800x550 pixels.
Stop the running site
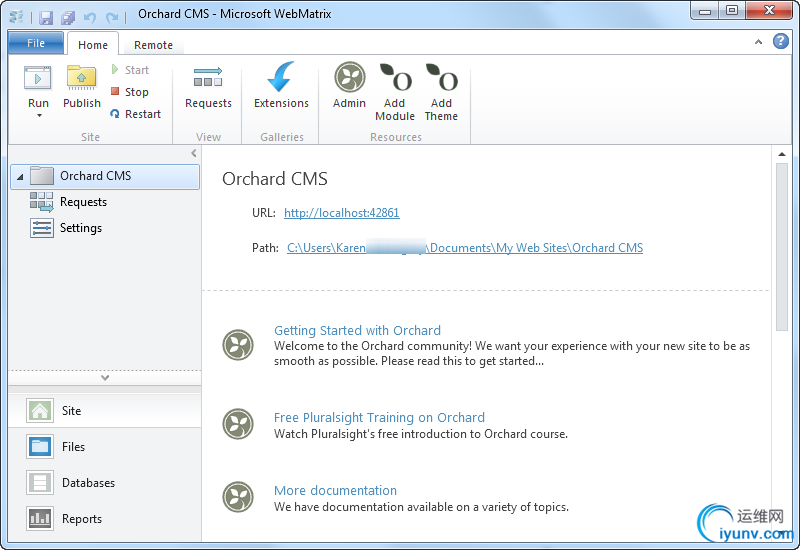[130, 92]
